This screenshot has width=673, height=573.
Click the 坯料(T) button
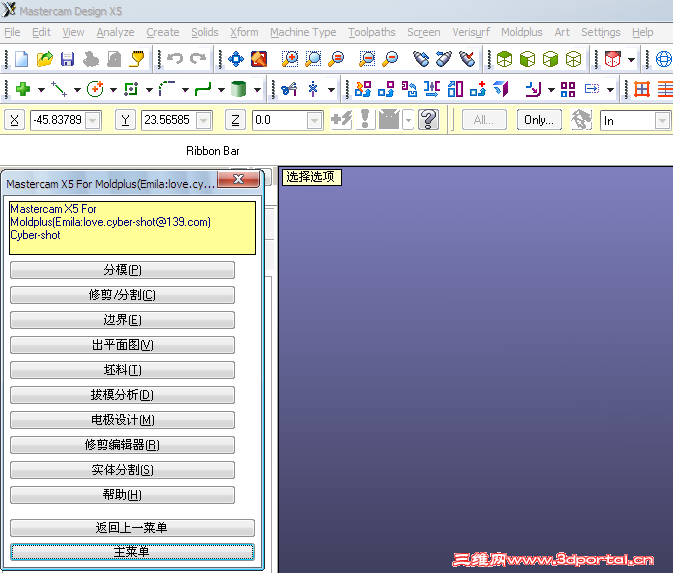coord(122,370)
